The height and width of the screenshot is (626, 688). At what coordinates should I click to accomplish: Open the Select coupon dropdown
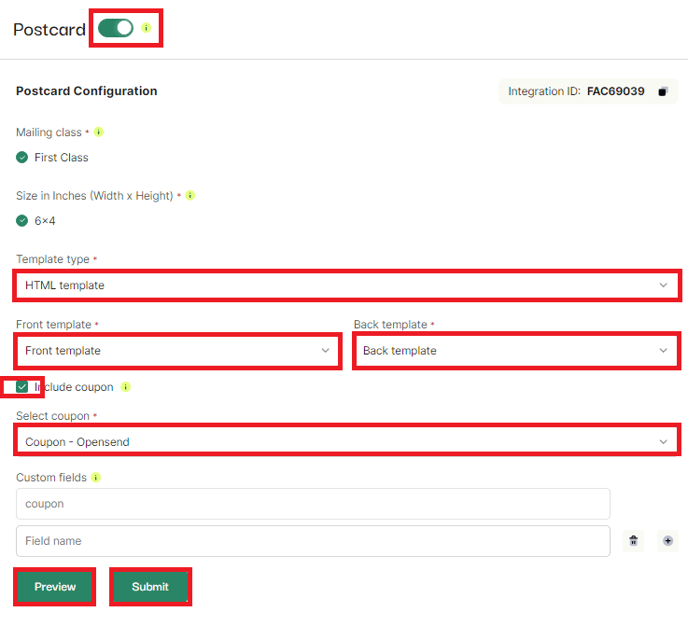(347, 442)
